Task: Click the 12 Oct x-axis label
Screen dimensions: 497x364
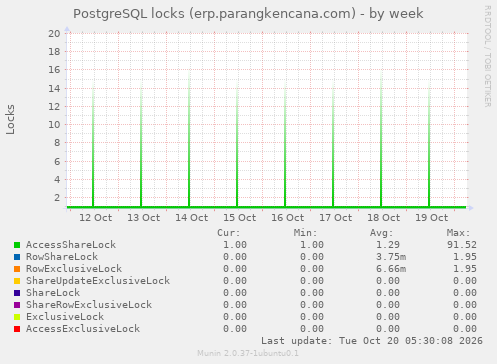Action: 96,218
